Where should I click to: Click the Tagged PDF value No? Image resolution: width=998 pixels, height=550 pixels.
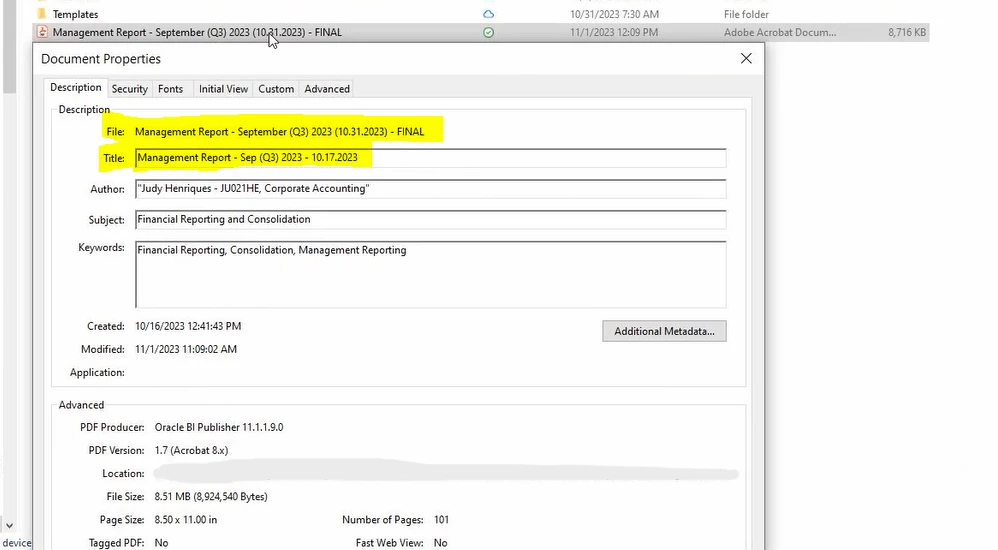click(161, 543)
